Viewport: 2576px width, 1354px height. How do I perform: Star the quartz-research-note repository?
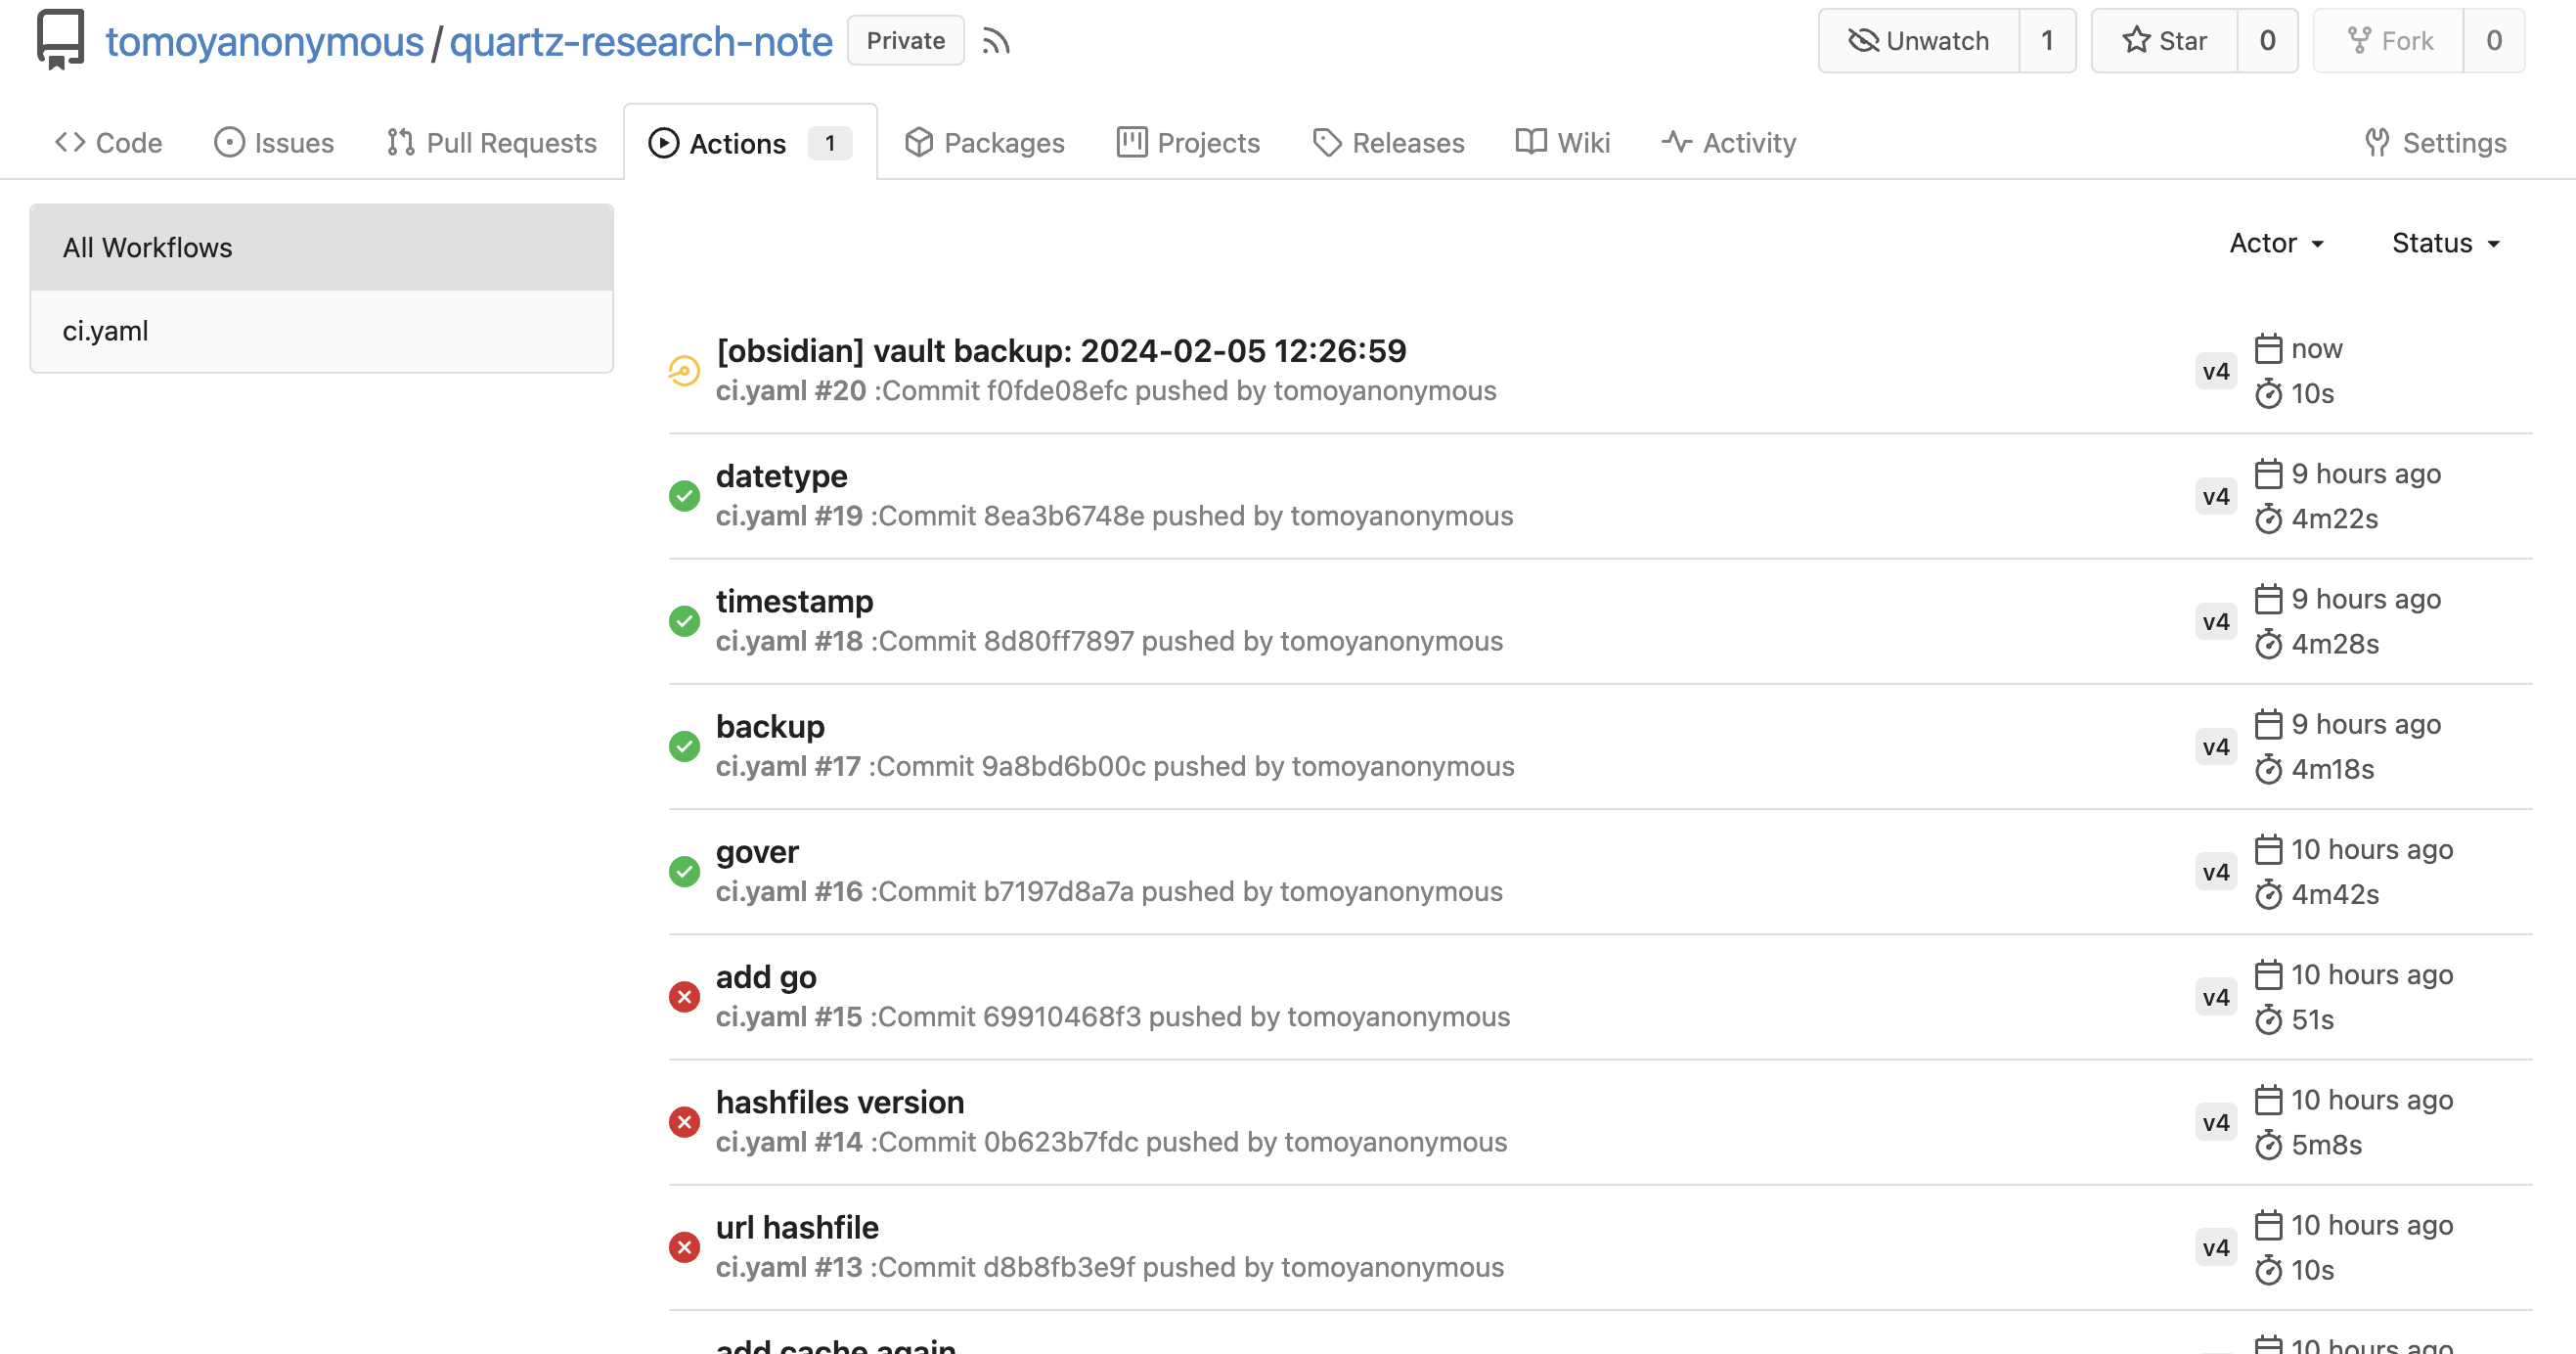coord(2164,41)
